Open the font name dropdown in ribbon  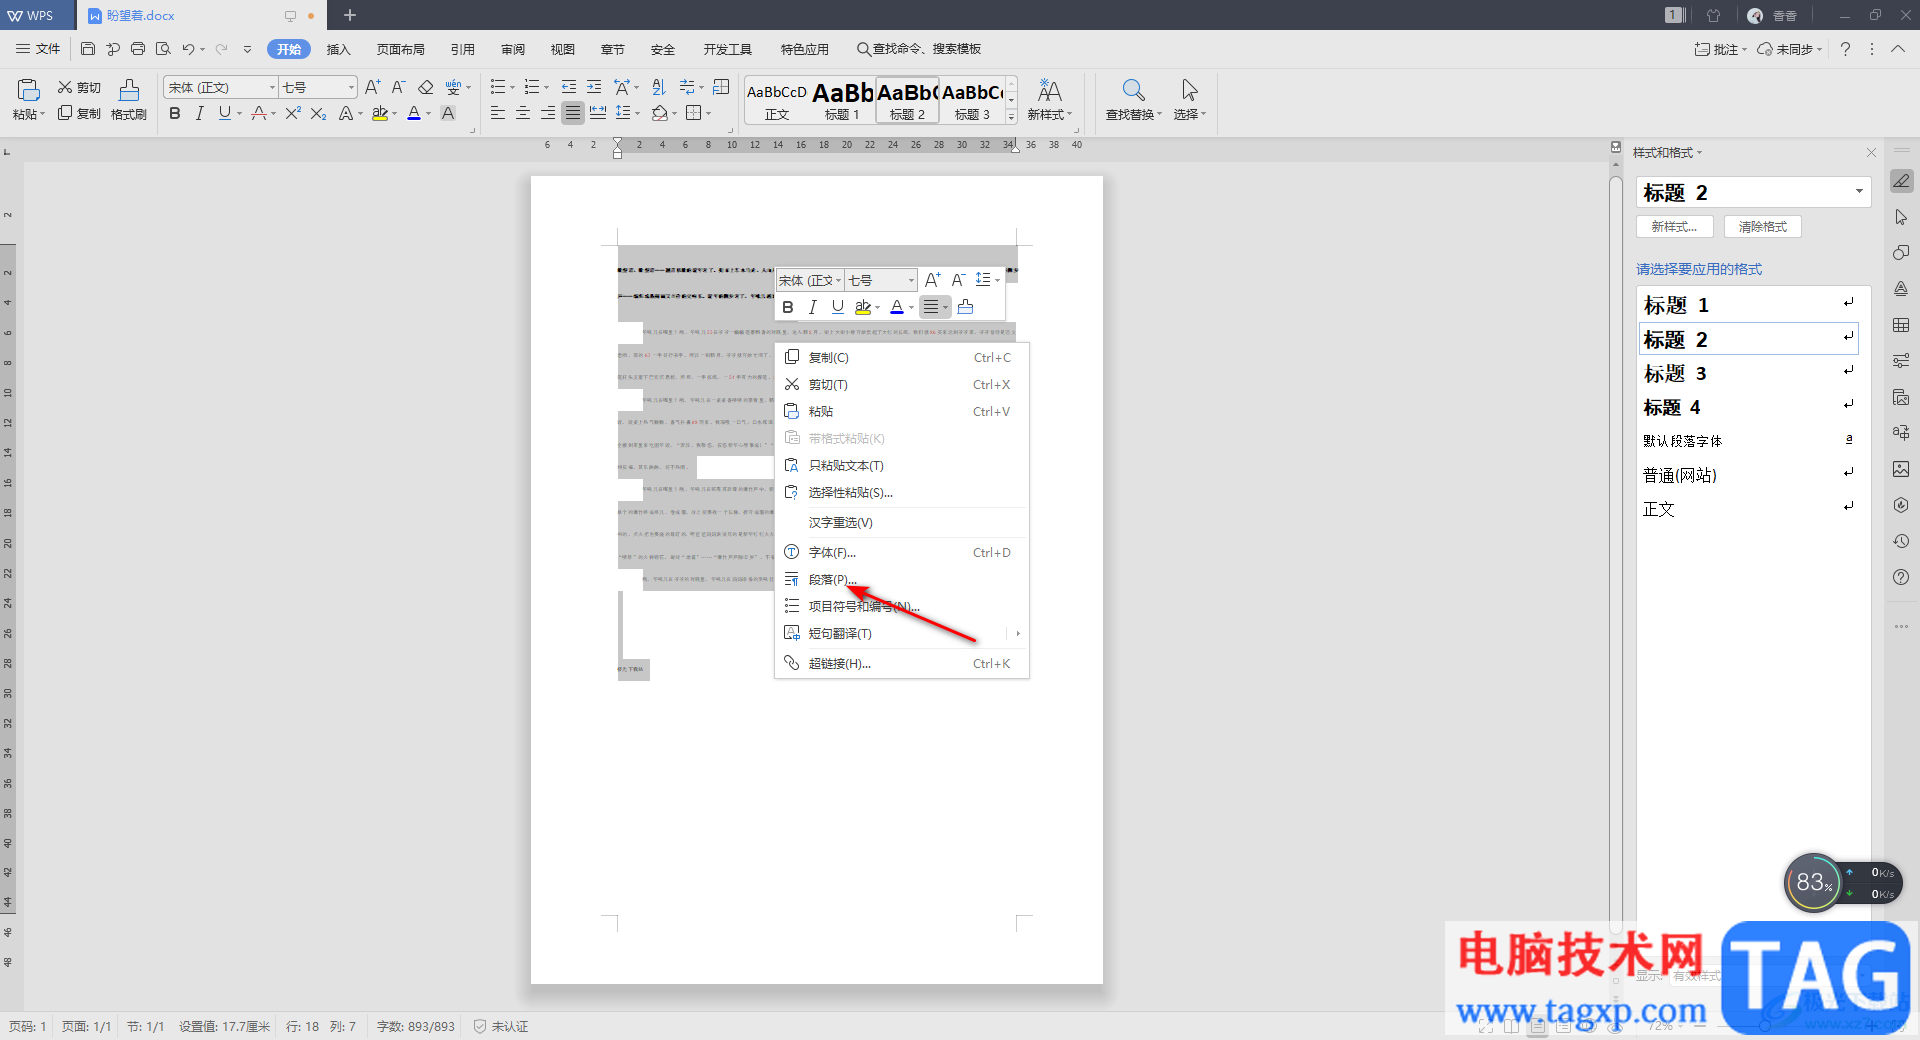220,88
